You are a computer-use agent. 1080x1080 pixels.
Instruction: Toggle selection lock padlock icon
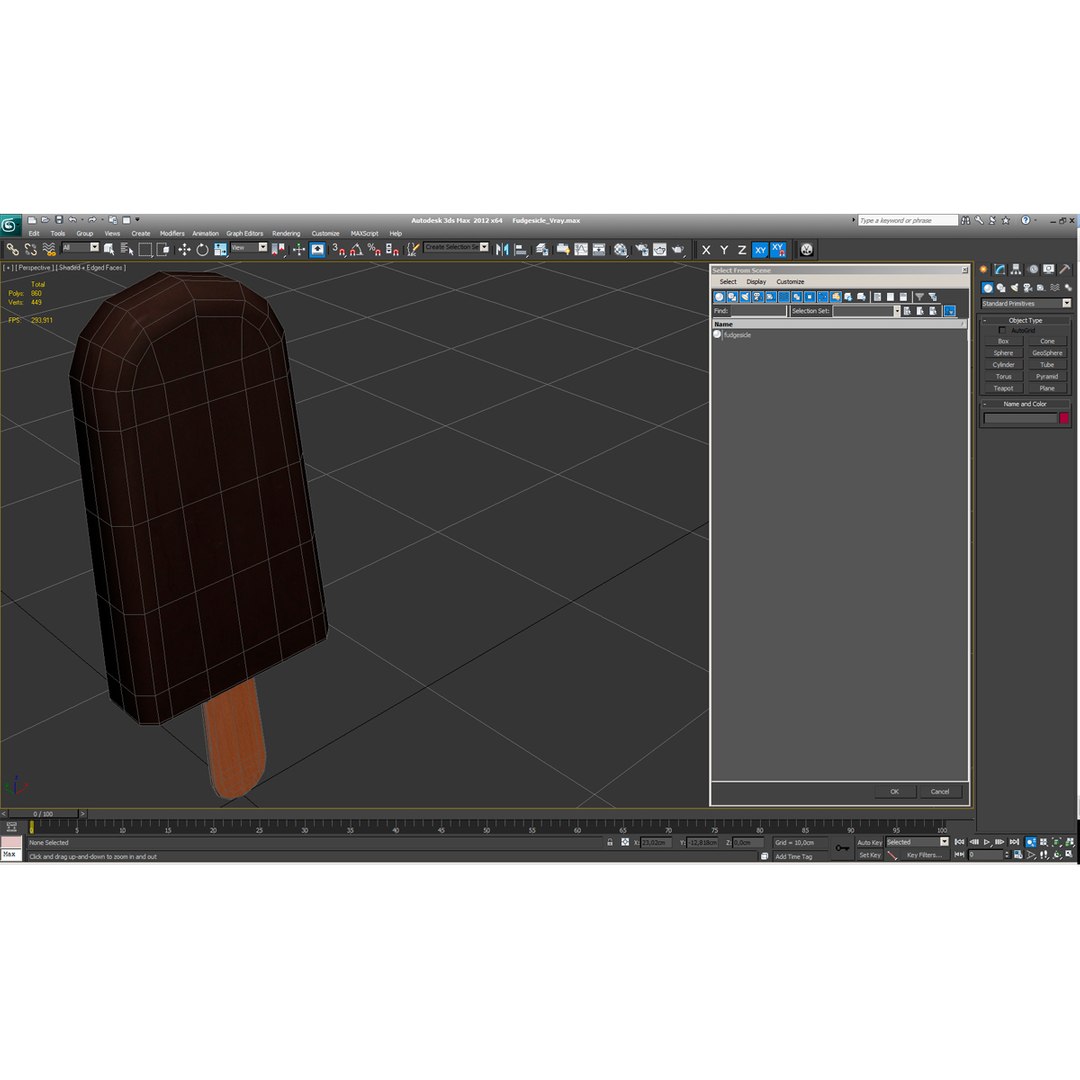pos(610,842)
